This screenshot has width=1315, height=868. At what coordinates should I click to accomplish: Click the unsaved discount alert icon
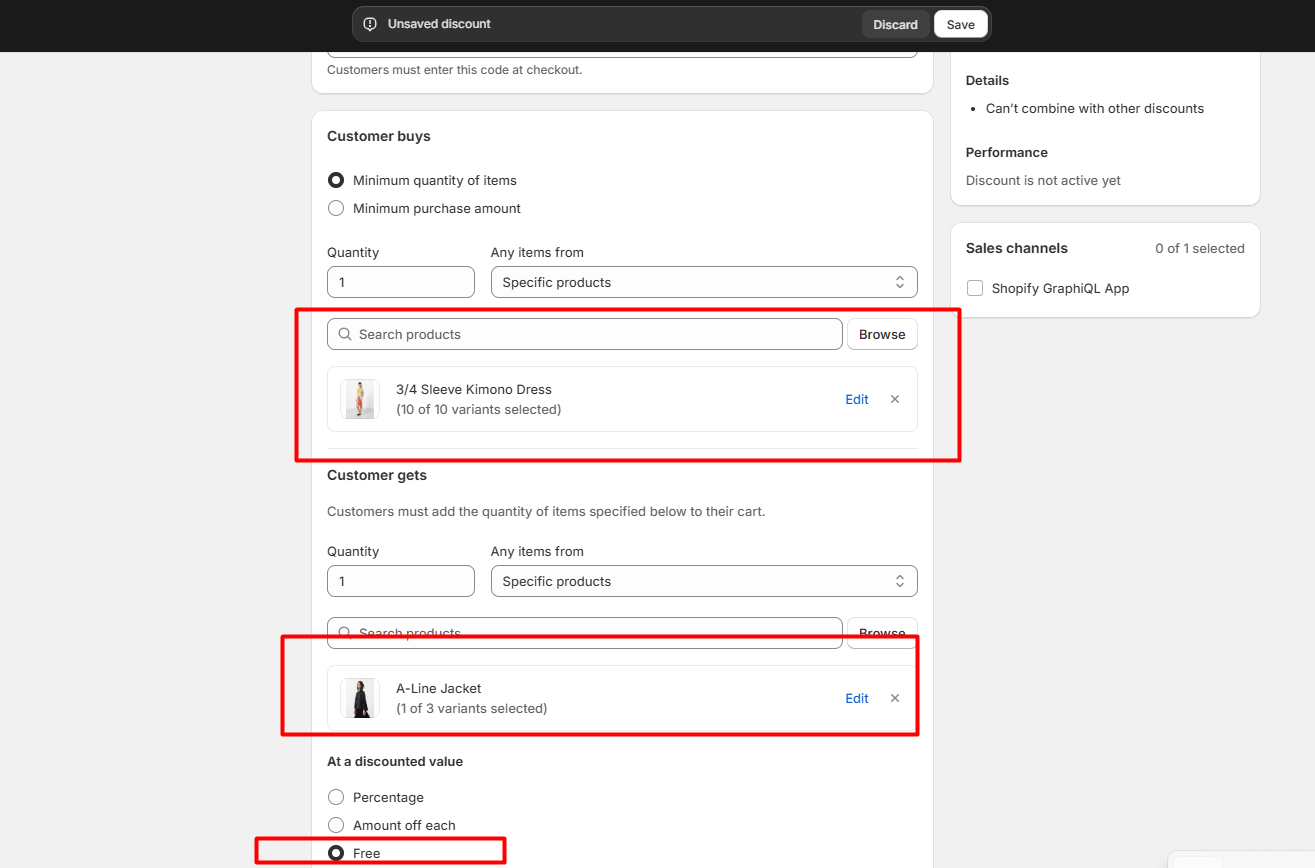[370, 24]
